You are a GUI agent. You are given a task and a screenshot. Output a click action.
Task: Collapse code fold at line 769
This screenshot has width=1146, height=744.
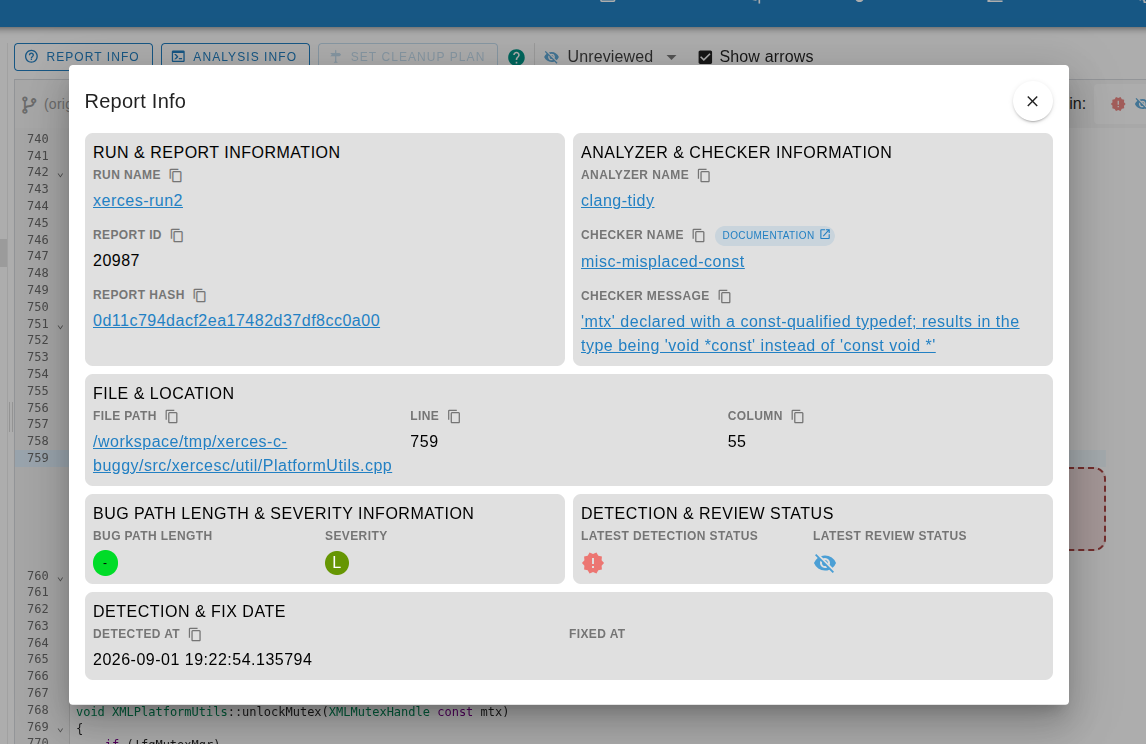[x=60, y=729]
